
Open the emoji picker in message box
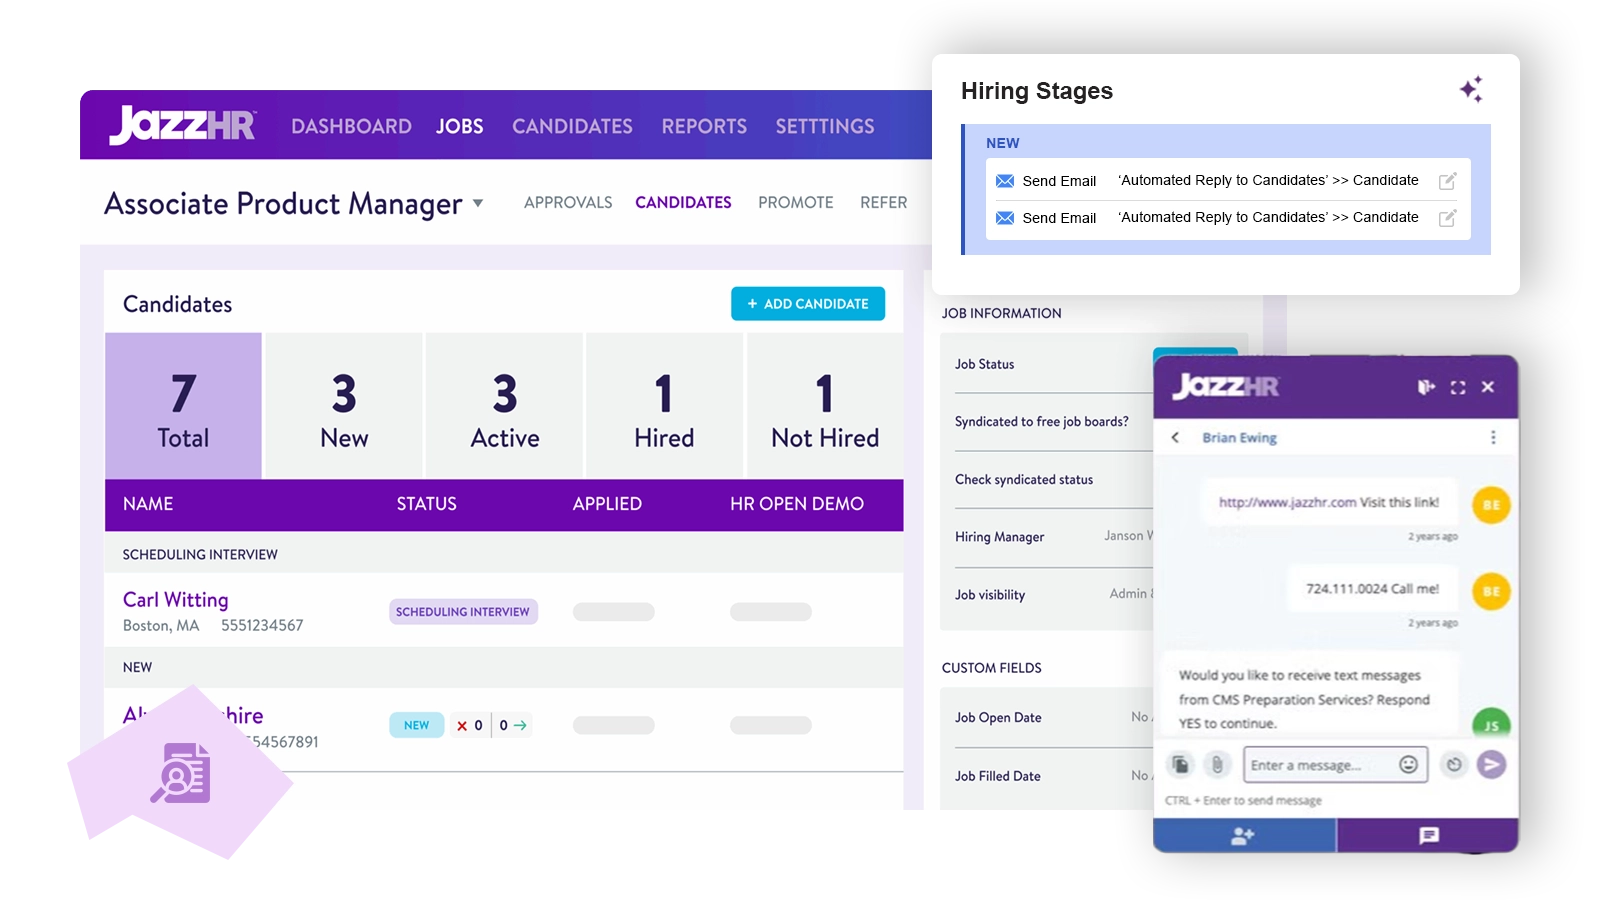(1408, 765)
